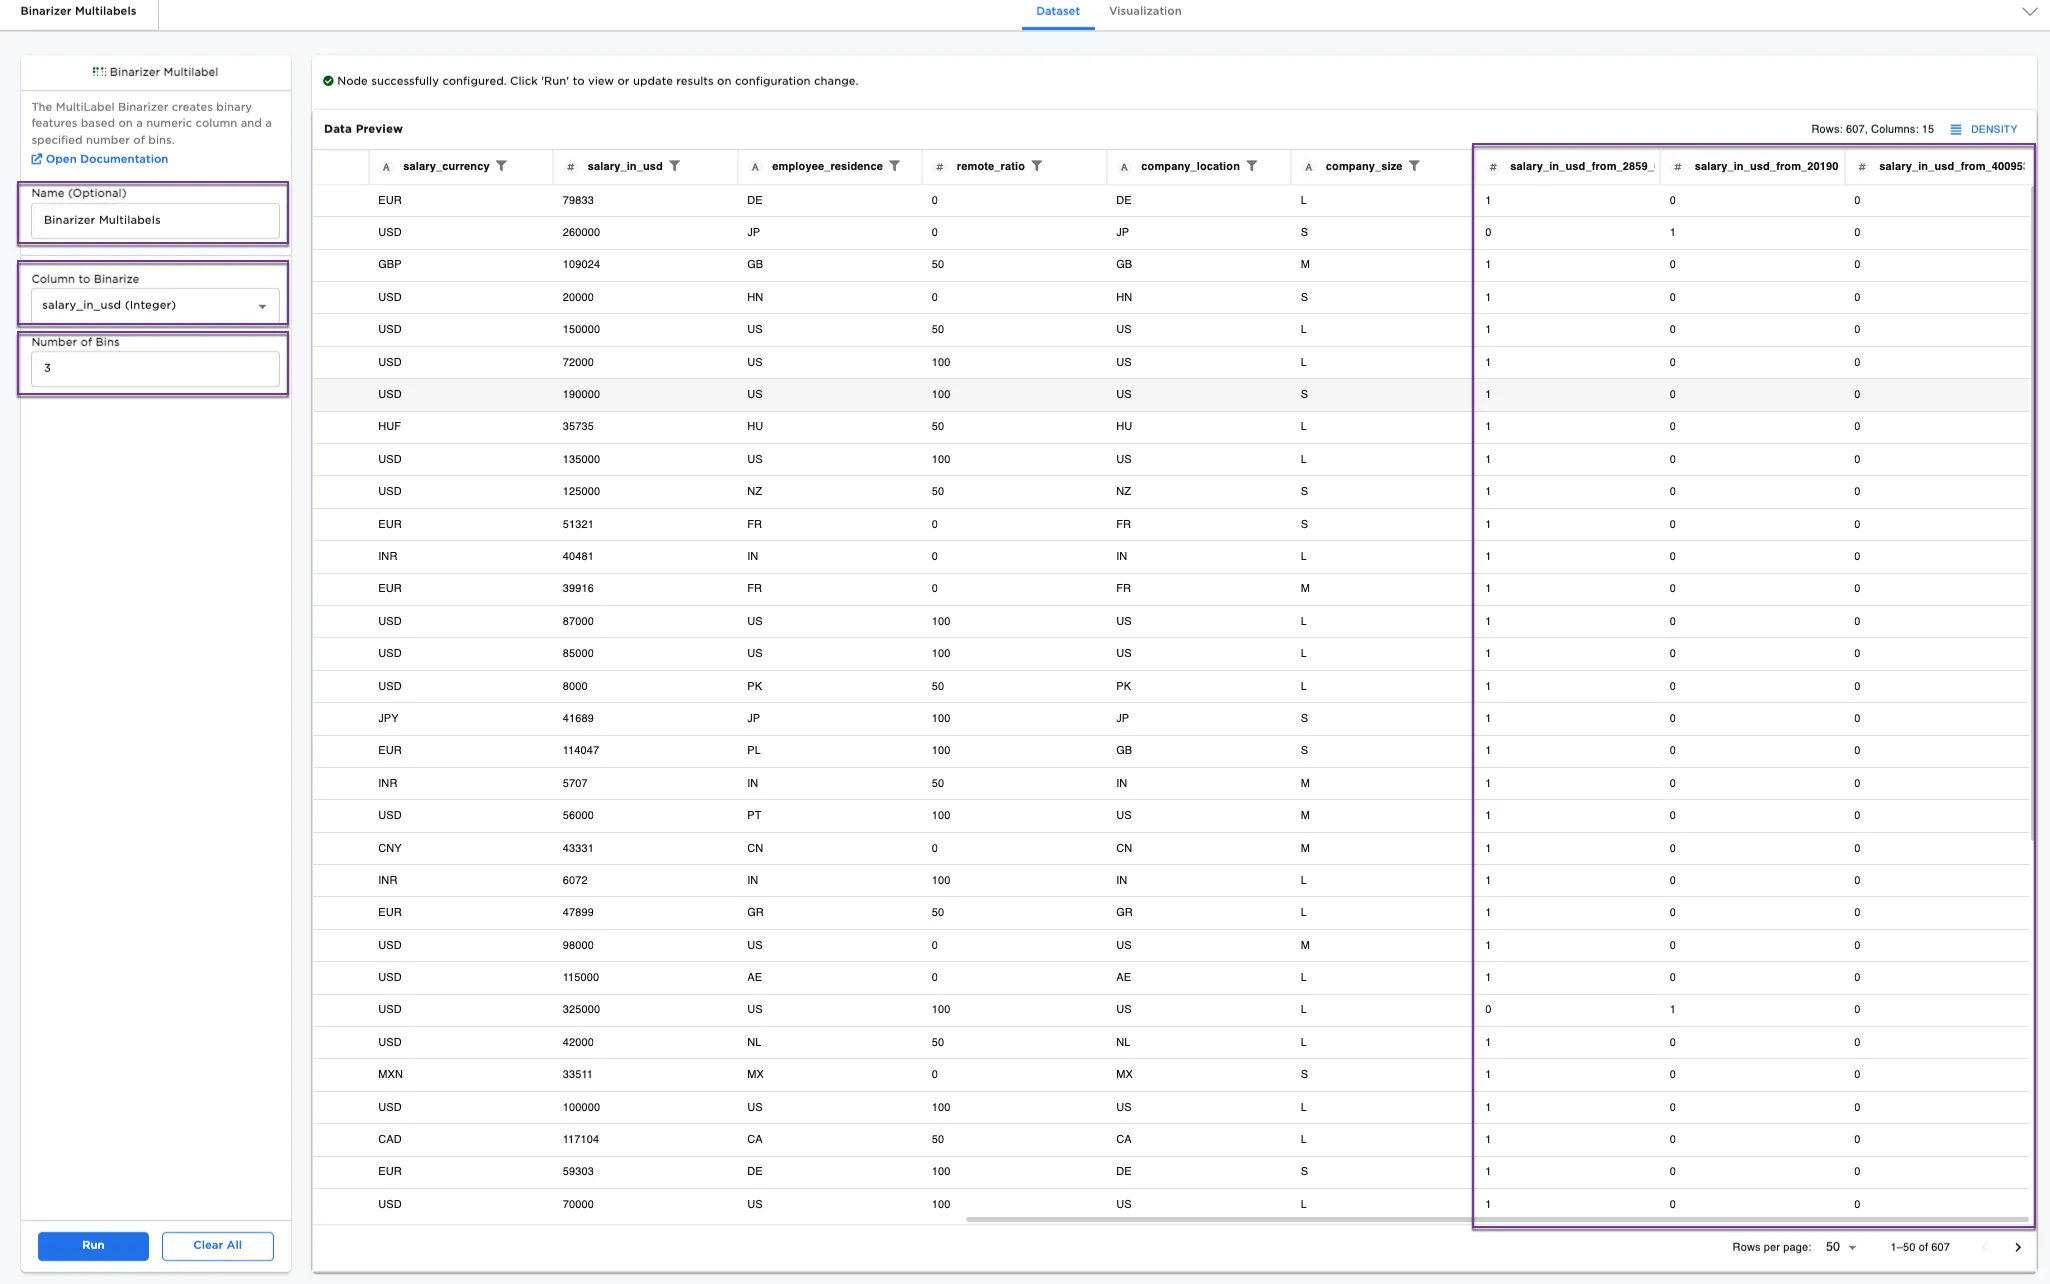Open the employee_residence column filter
Viewport: 2050px width, 1284px height.
pos(893,166)
